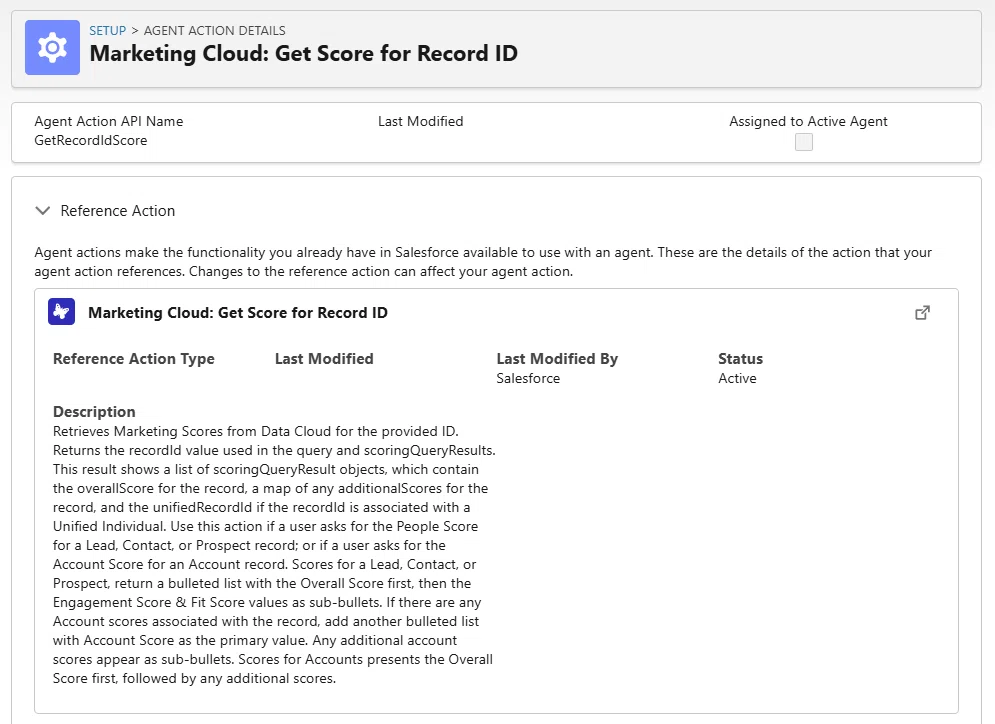Screen dimensions: 995x724
Task: Click the Active status value
Action: point(737,378)
